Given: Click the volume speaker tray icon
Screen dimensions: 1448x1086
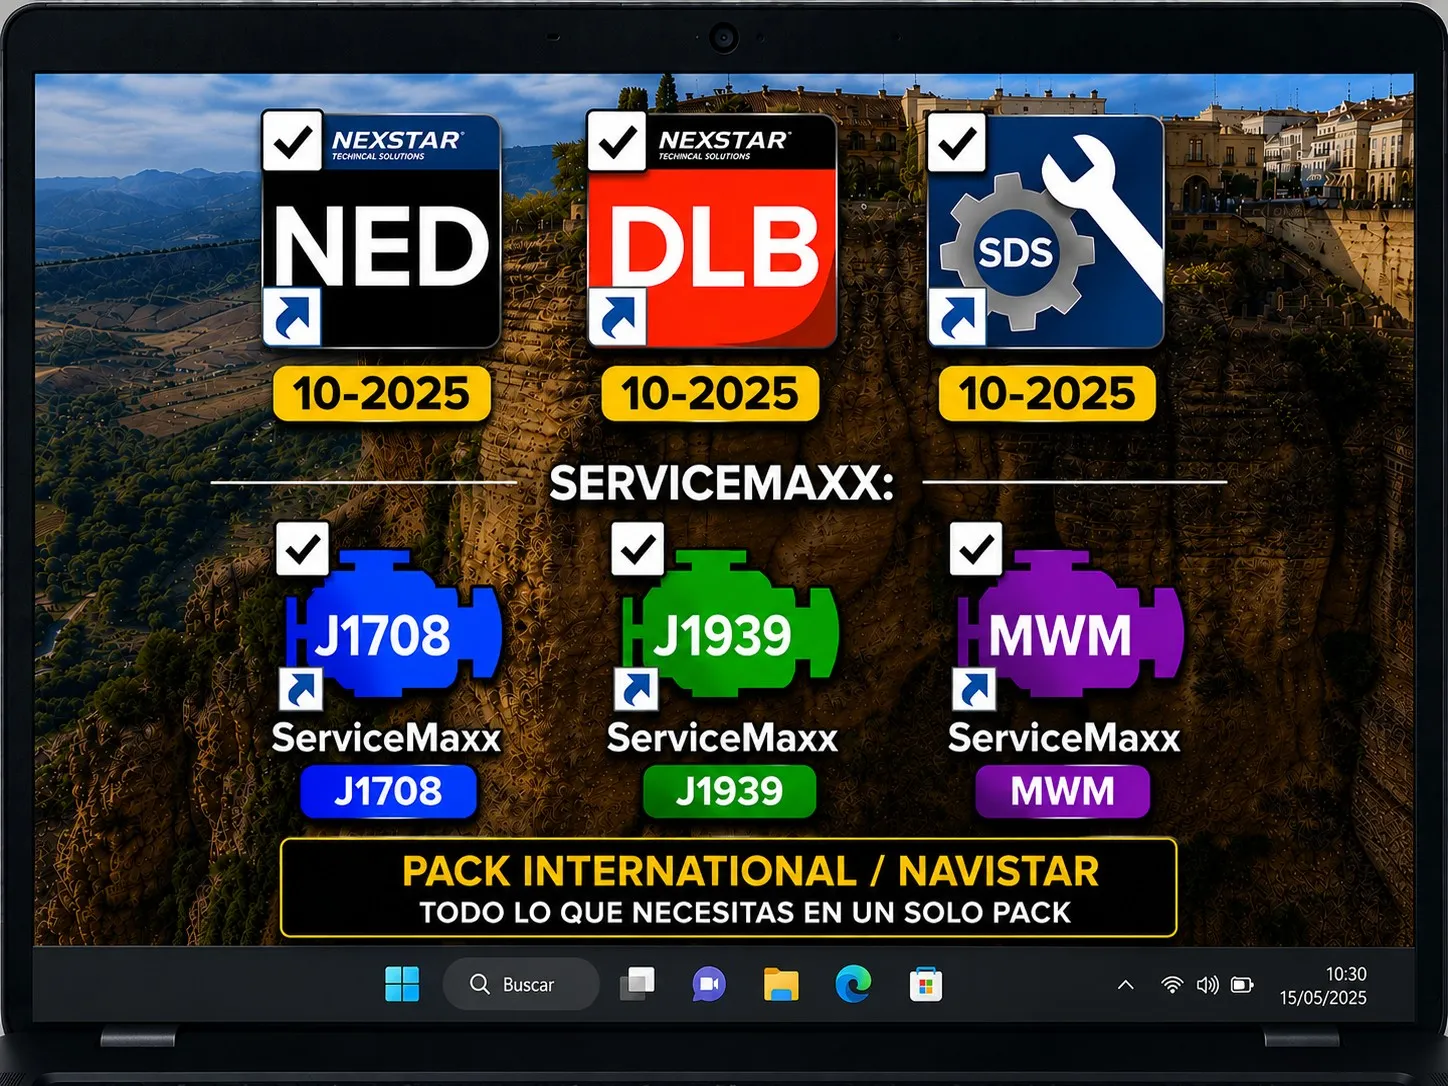Looking at the screenshot, I should [1207, 985].
